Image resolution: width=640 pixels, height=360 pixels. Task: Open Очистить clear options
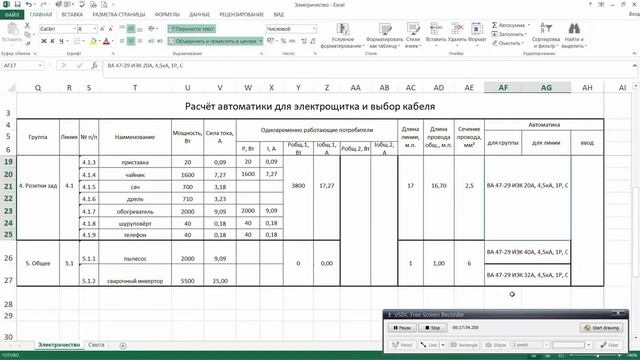click(507, 43)
